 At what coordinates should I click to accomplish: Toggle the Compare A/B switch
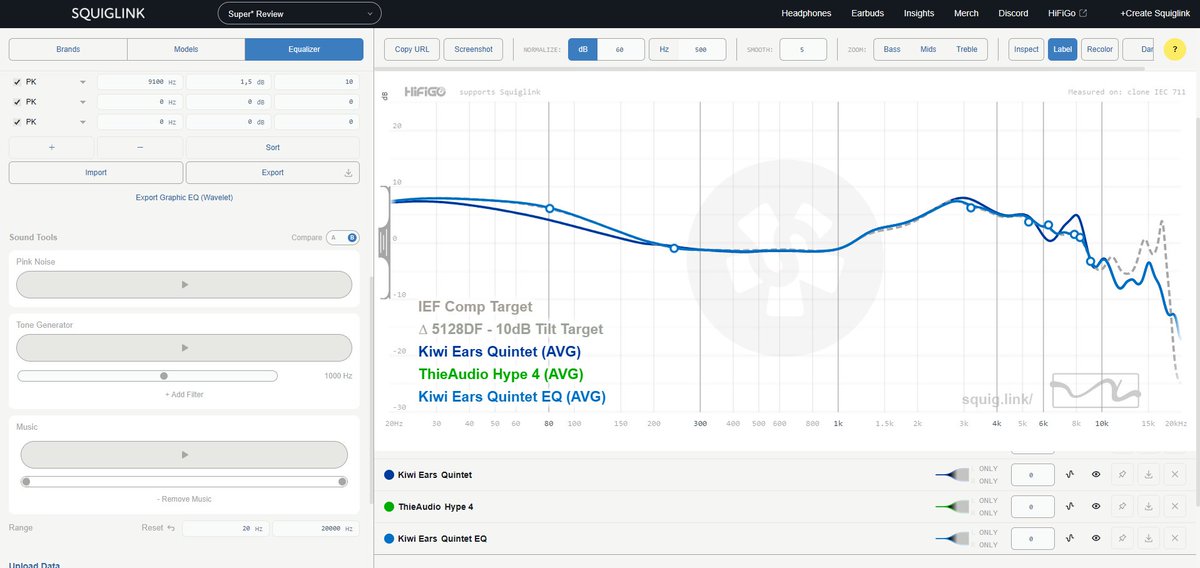pos(342,238)
